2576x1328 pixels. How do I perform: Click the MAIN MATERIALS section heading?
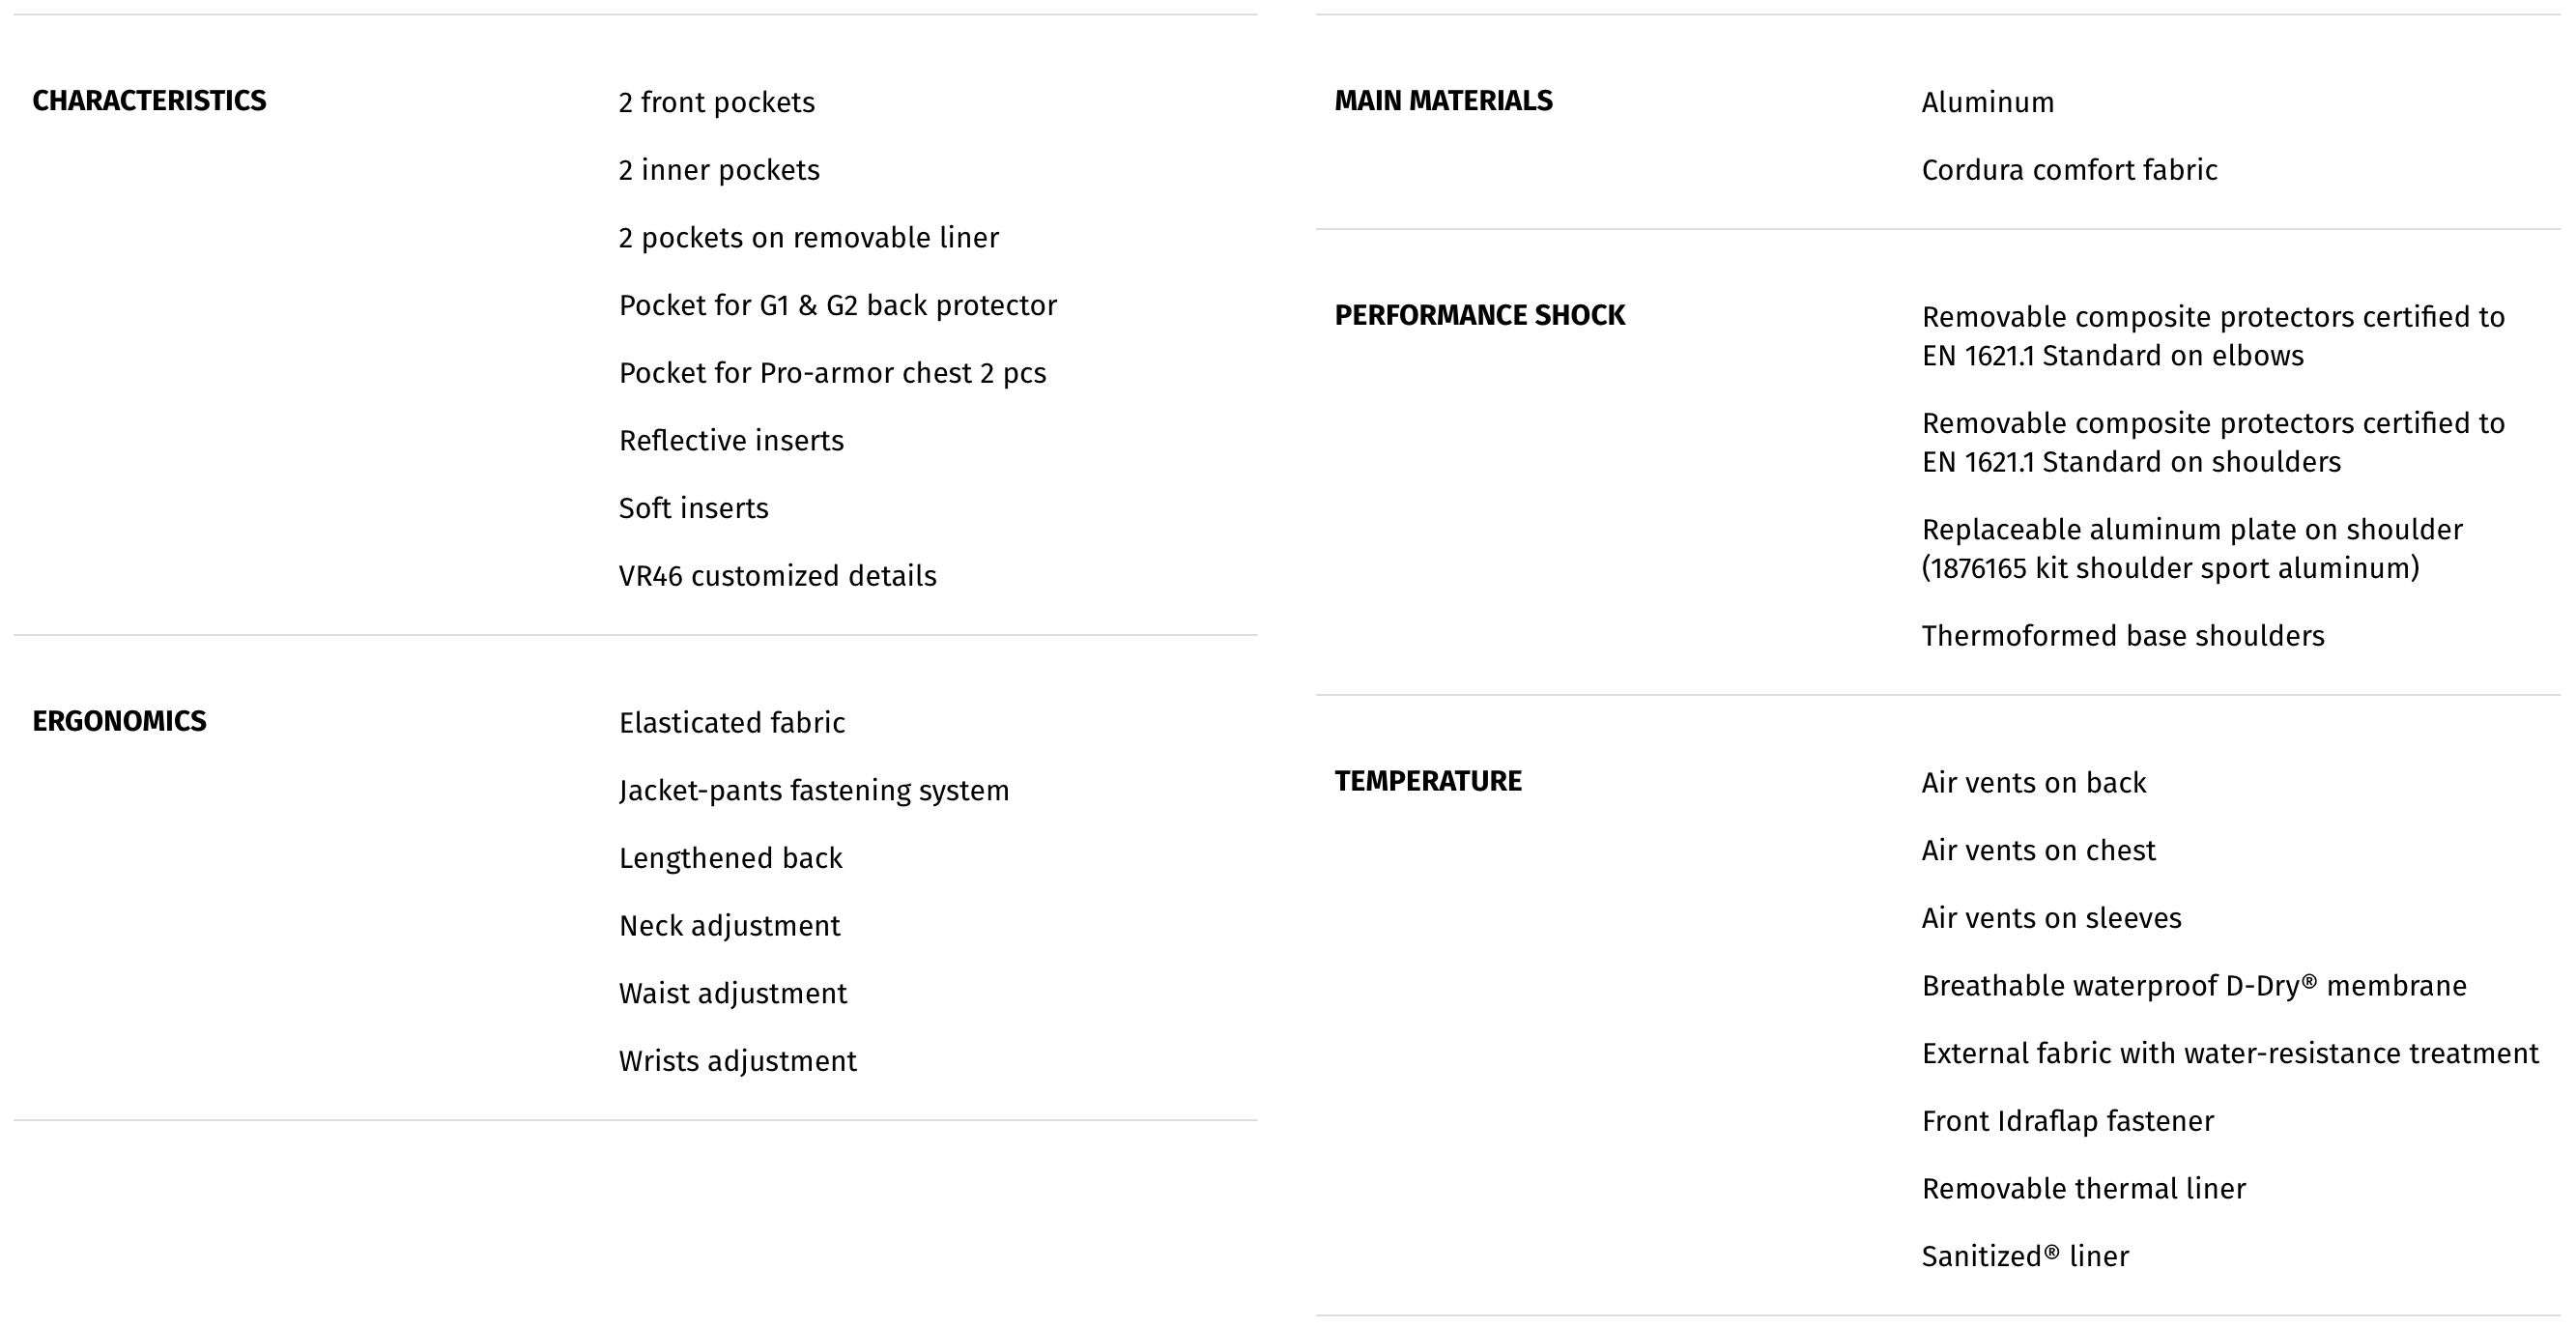point(1443,101)
